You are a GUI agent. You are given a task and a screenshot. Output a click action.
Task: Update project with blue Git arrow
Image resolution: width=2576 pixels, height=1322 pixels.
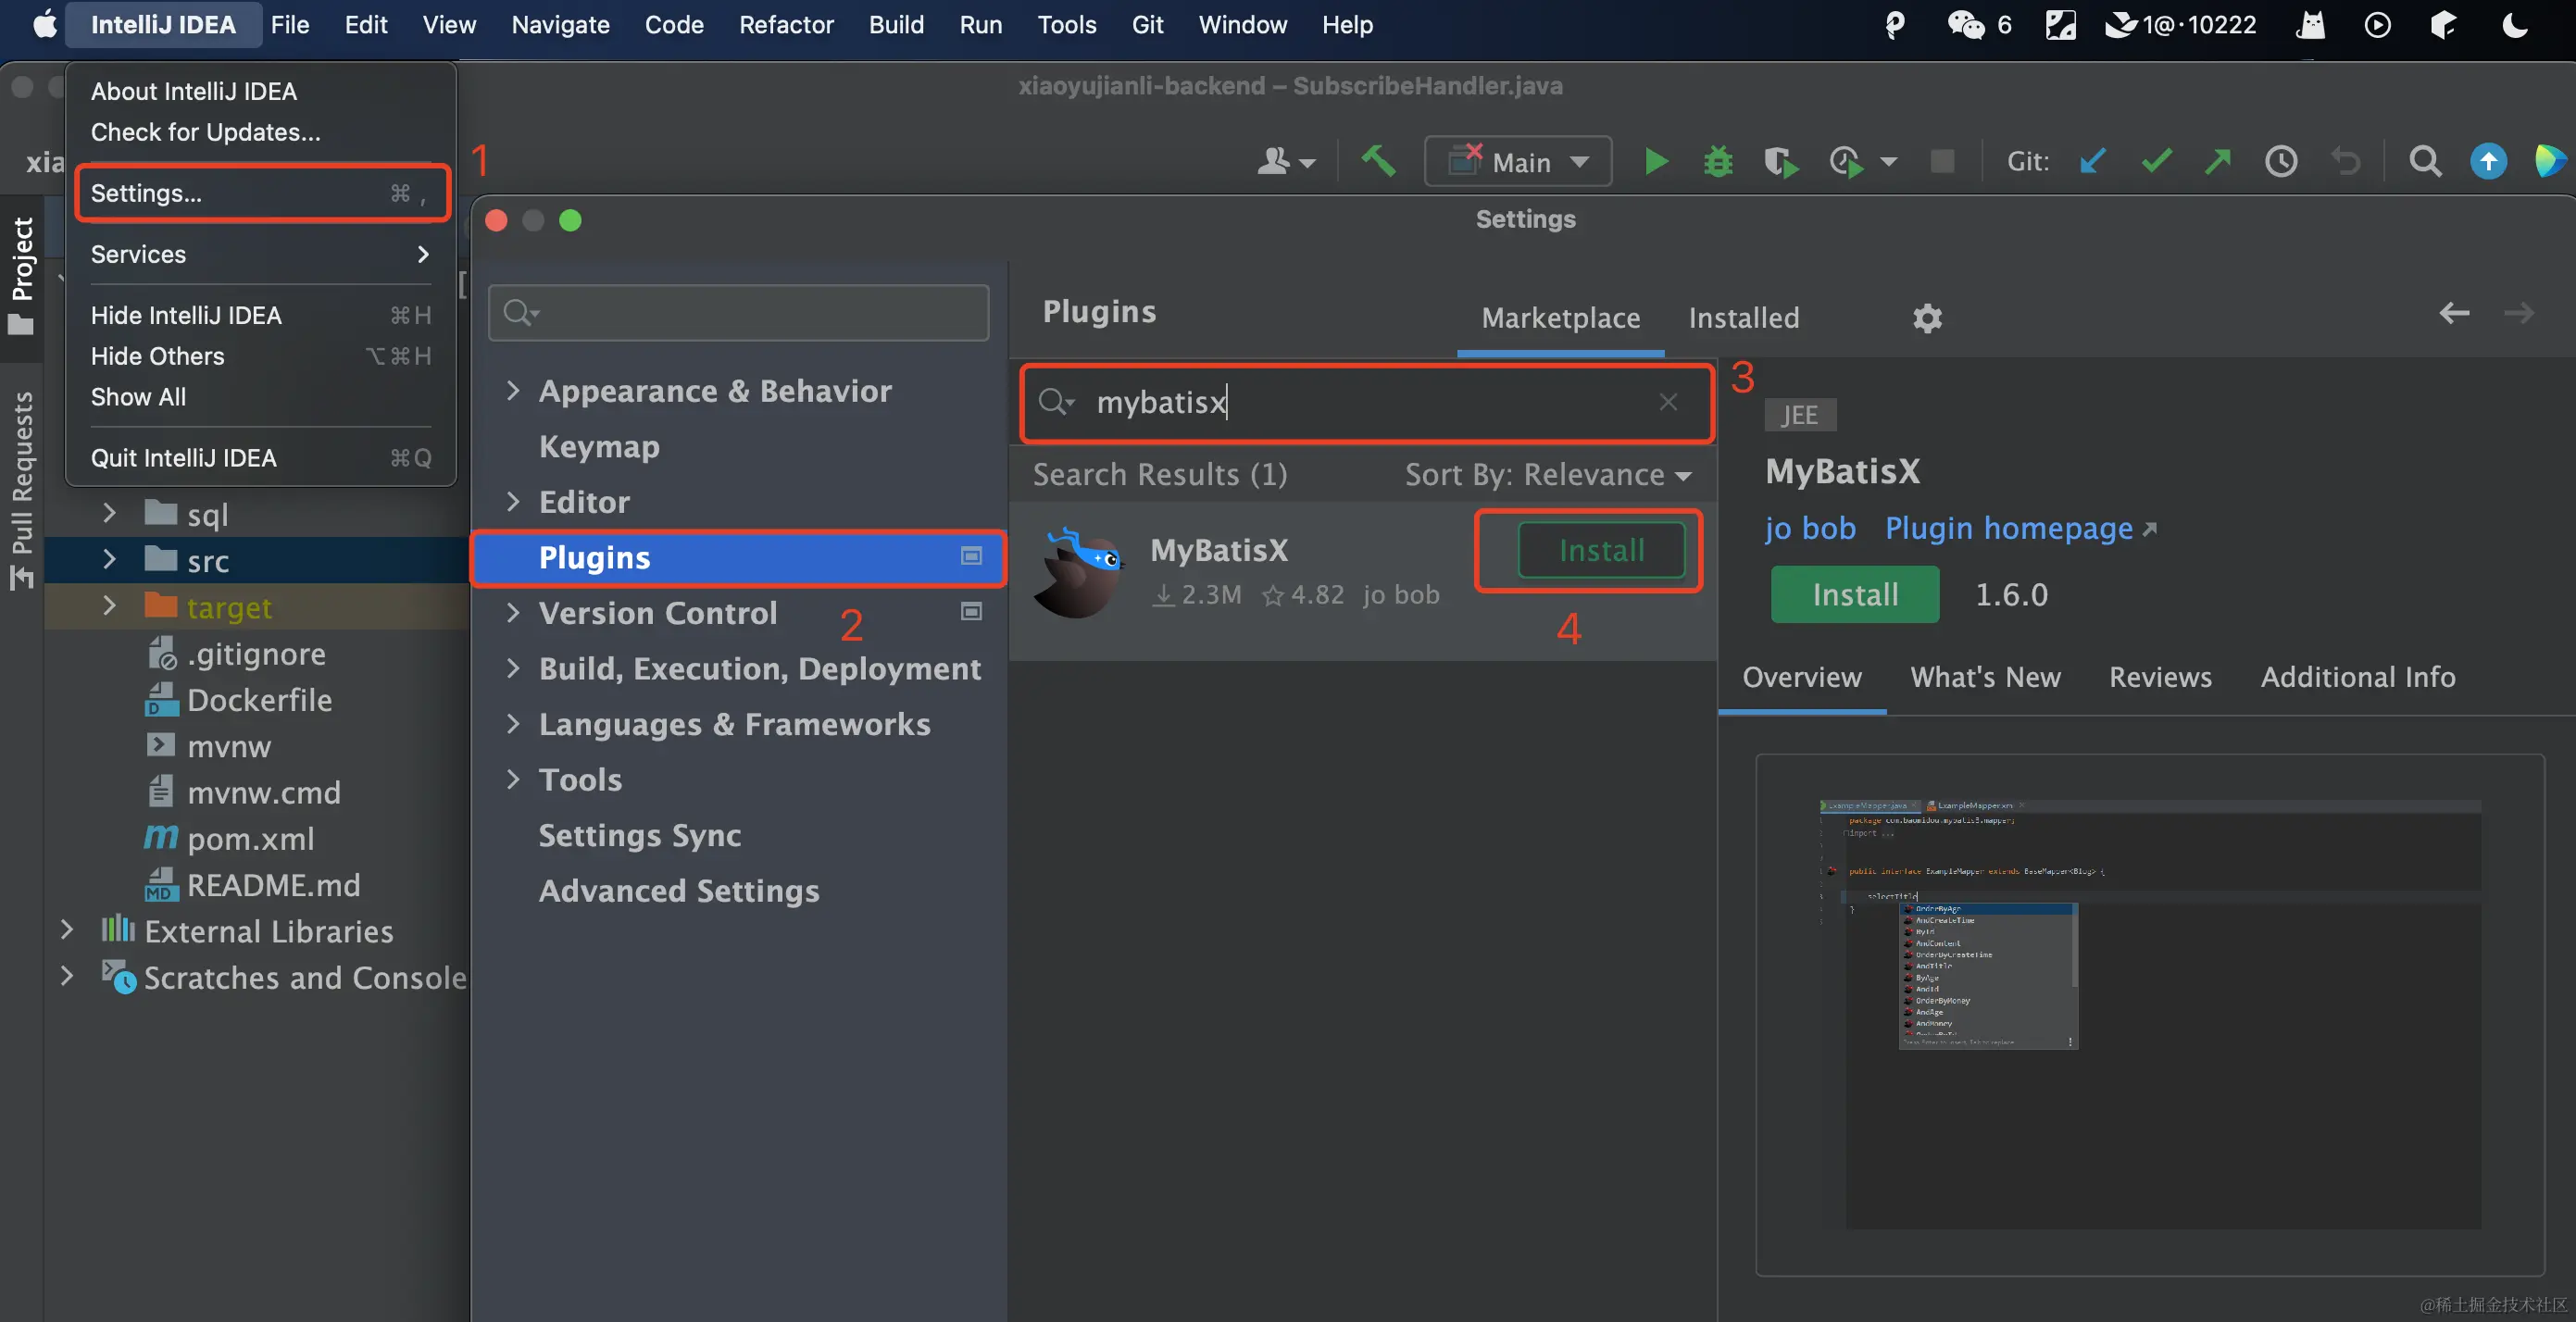coord(2092,161)
